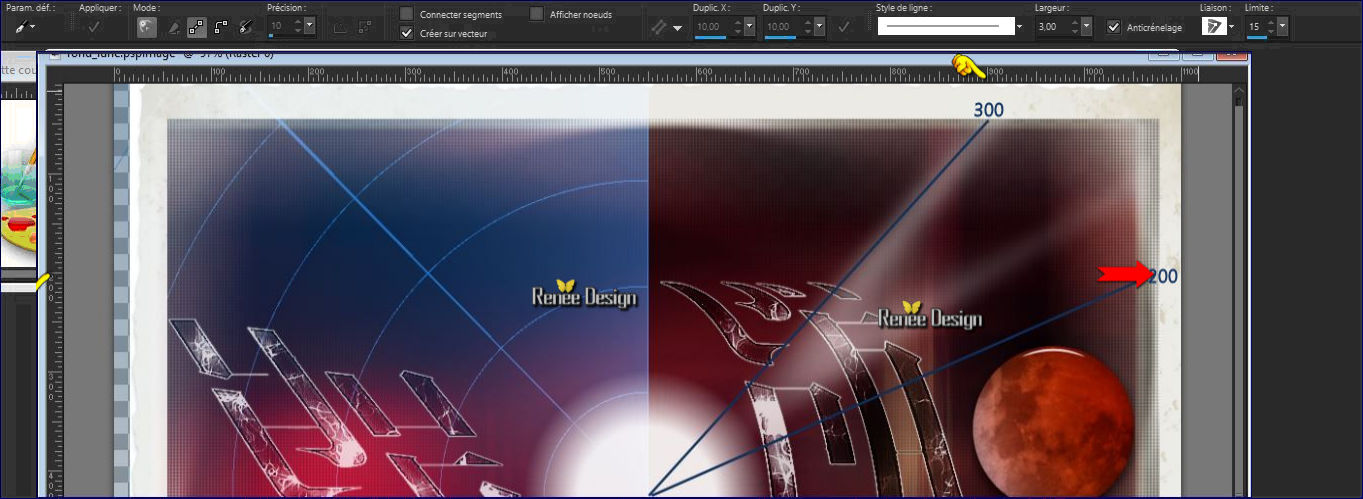Click the Appliquer checkmark button
The width and height of the screenshot is (1363, 499).
pyautogui.click(x=93, y=27)
